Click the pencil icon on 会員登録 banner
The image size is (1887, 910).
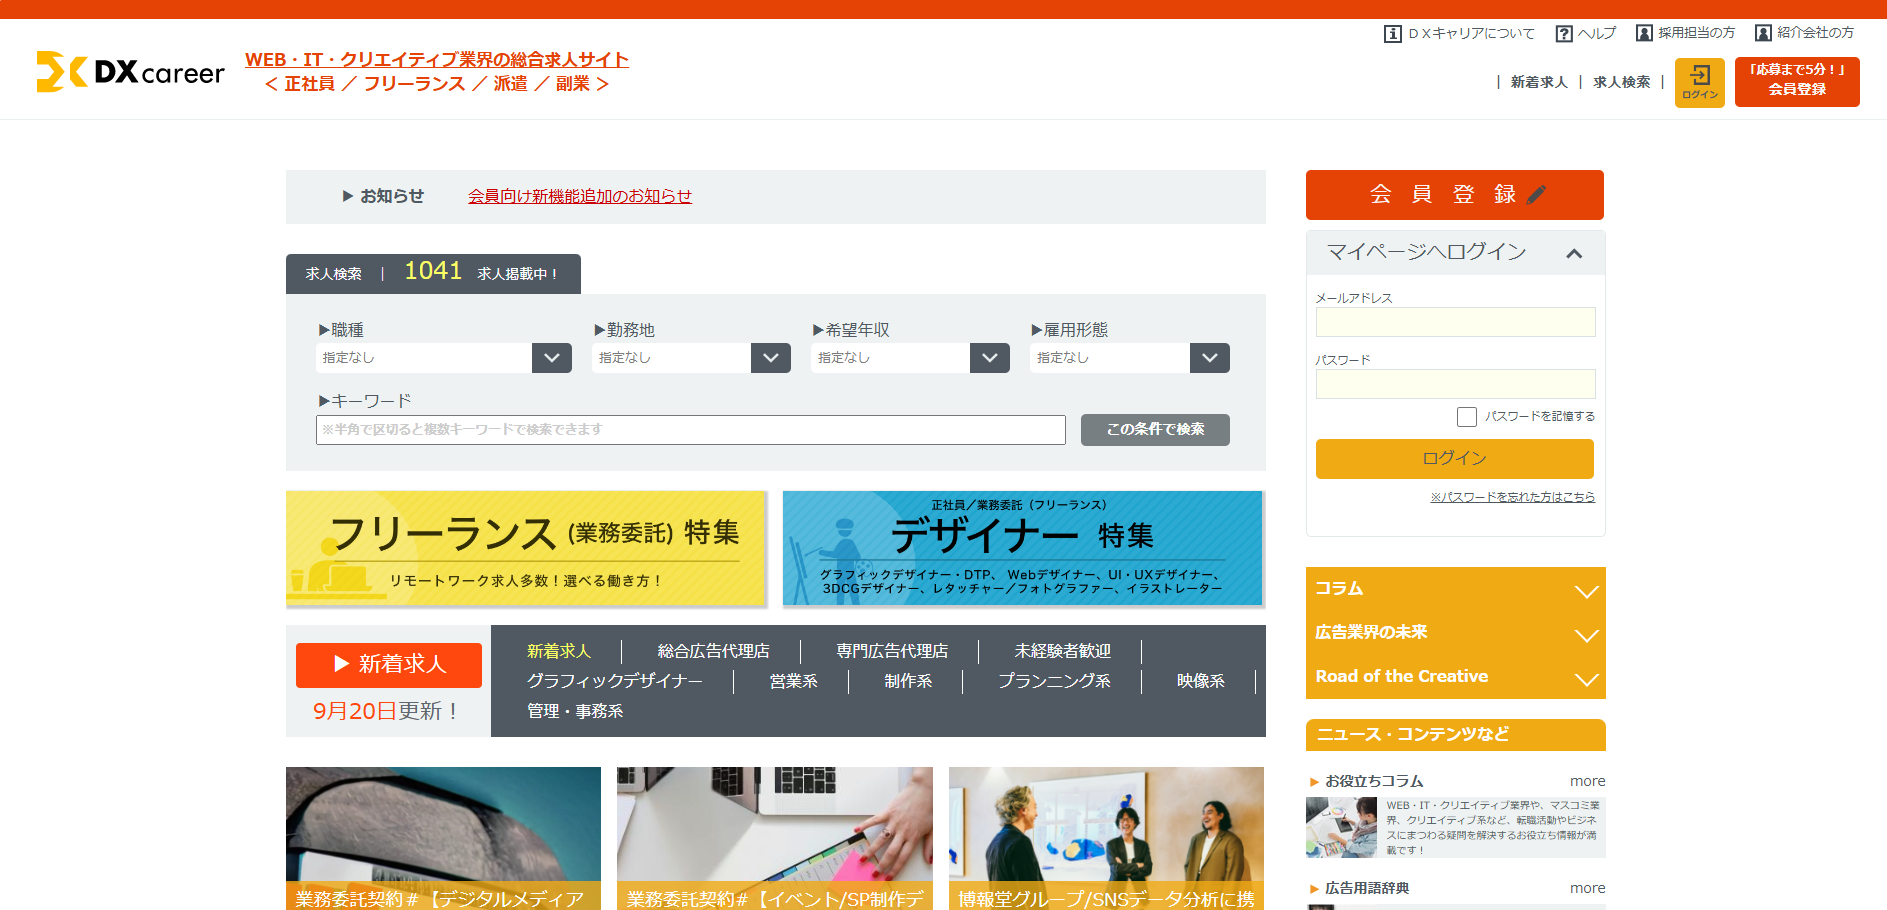click(1537, 194)
